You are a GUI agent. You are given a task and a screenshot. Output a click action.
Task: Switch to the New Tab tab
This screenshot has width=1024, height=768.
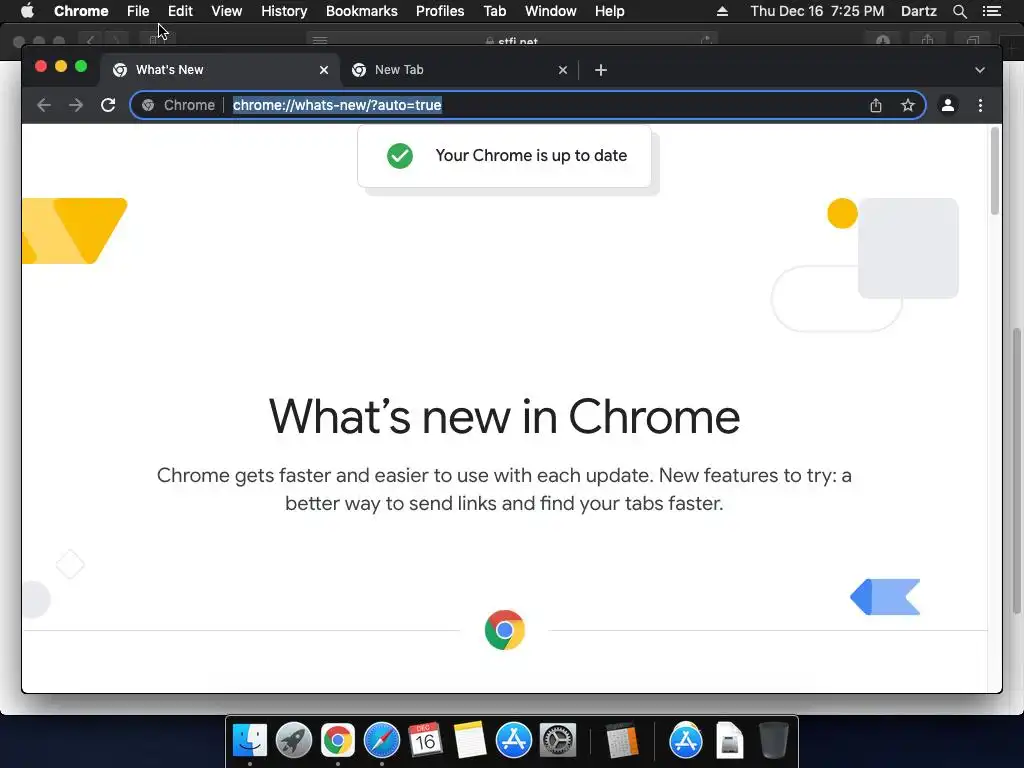(x=459, y=70)
